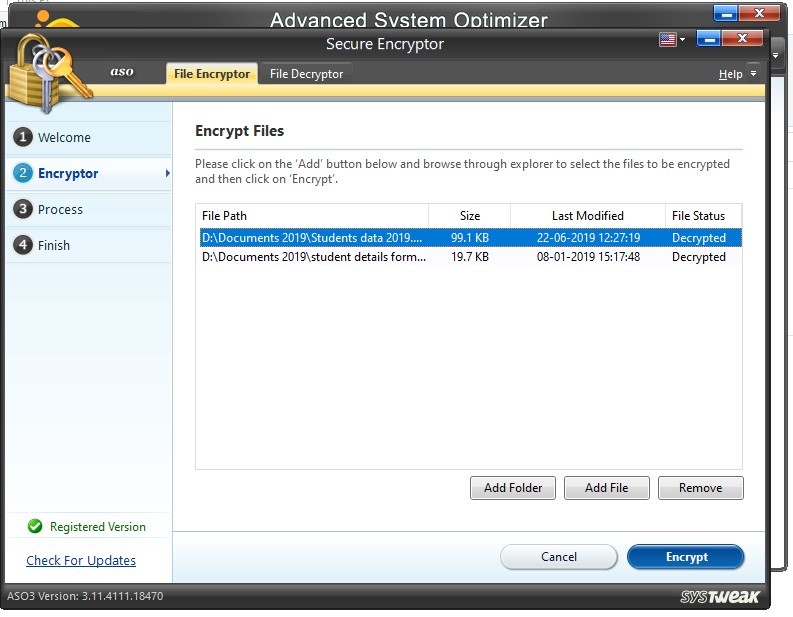Screen dimensions: 793x617
Task: Click the step 2 Encryptor number icon
Action: pos(23,173)
